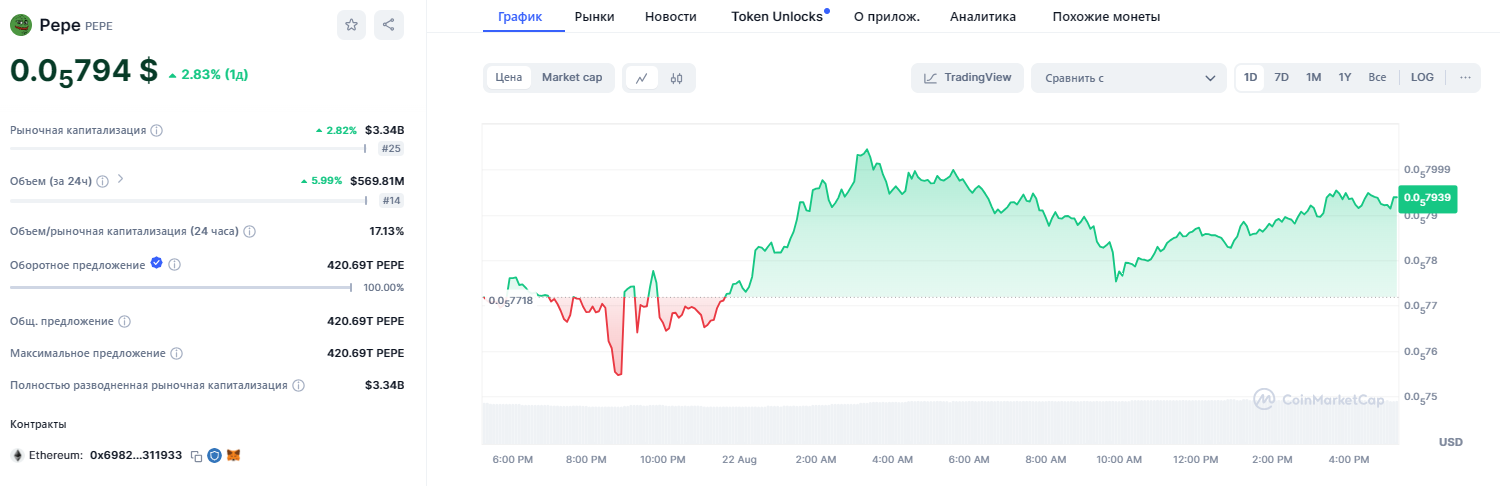The width and height of the screenshot is (1500, 486).
Task: Select the 7D time range
Action: click(1281, 78)
